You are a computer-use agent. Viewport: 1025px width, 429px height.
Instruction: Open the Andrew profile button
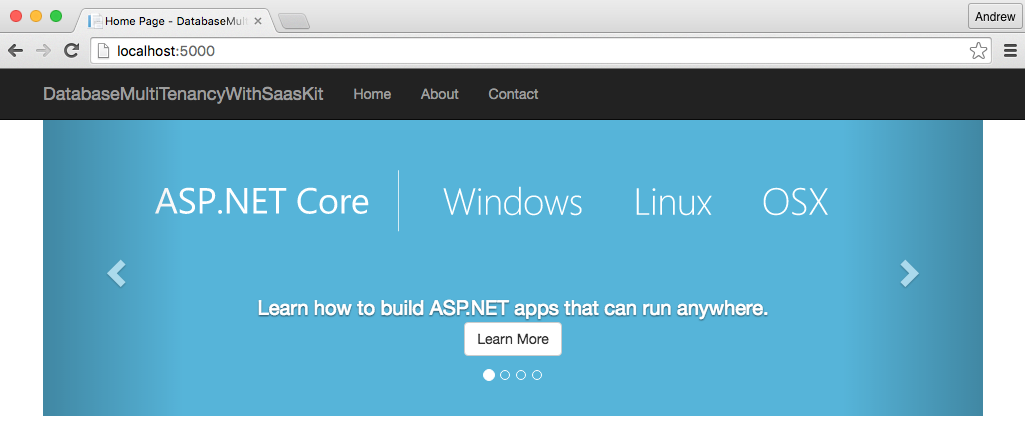(995, 17)
